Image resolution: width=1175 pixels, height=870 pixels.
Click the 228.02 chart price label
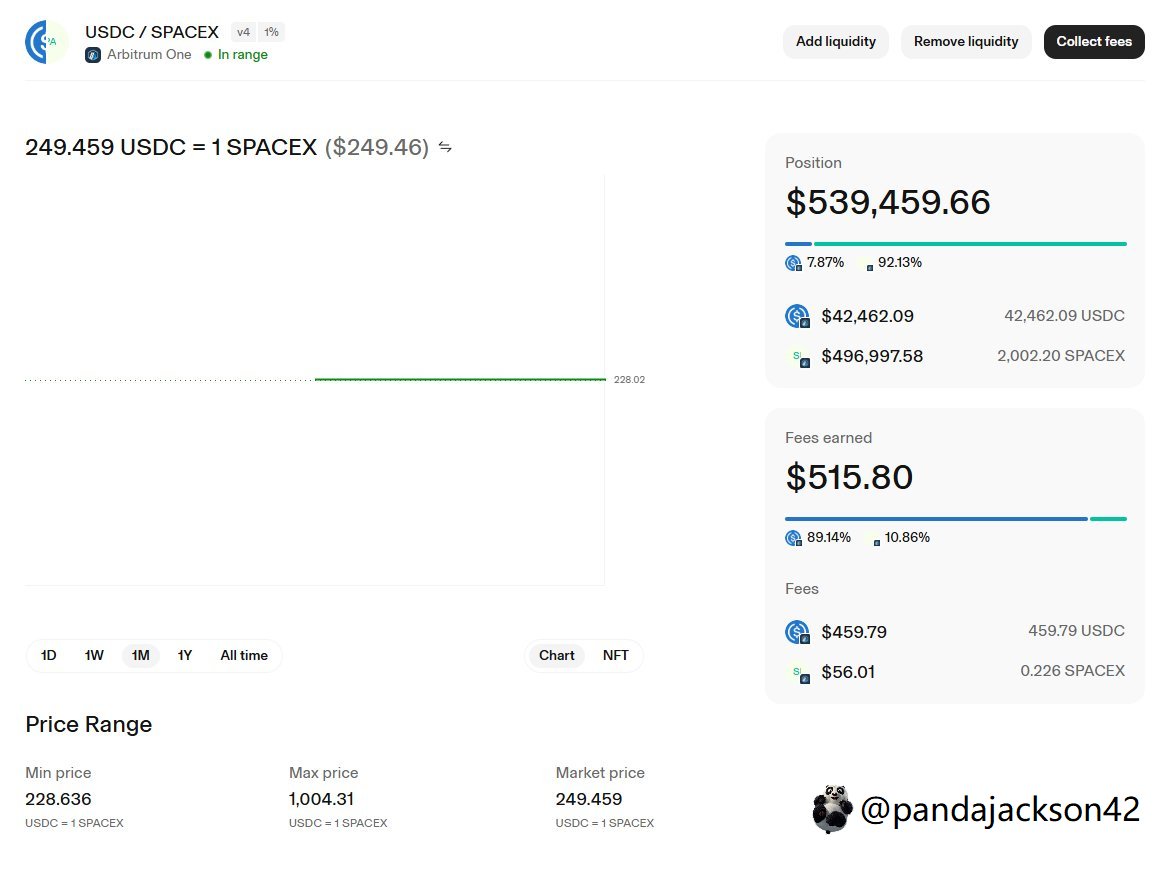coord(629,380)
